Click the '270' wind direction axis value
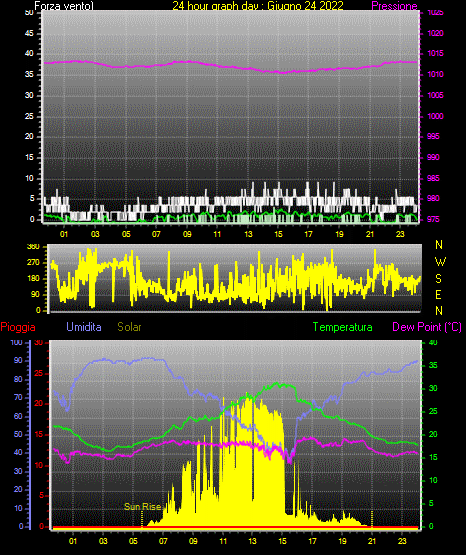 coord(33,263)
